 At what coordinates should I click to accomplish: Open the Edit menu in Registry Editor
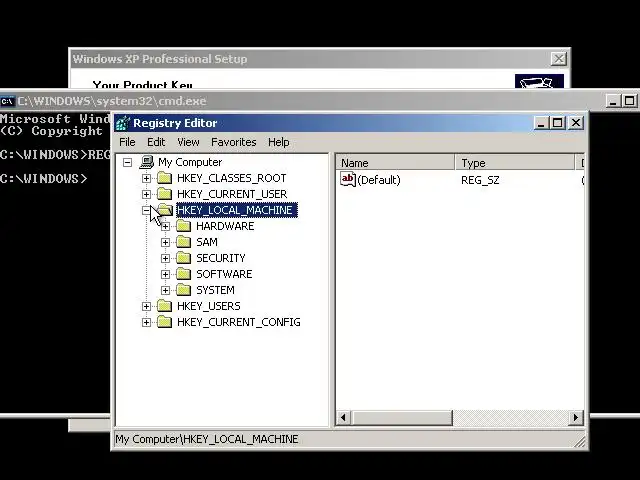coord(156,142)
